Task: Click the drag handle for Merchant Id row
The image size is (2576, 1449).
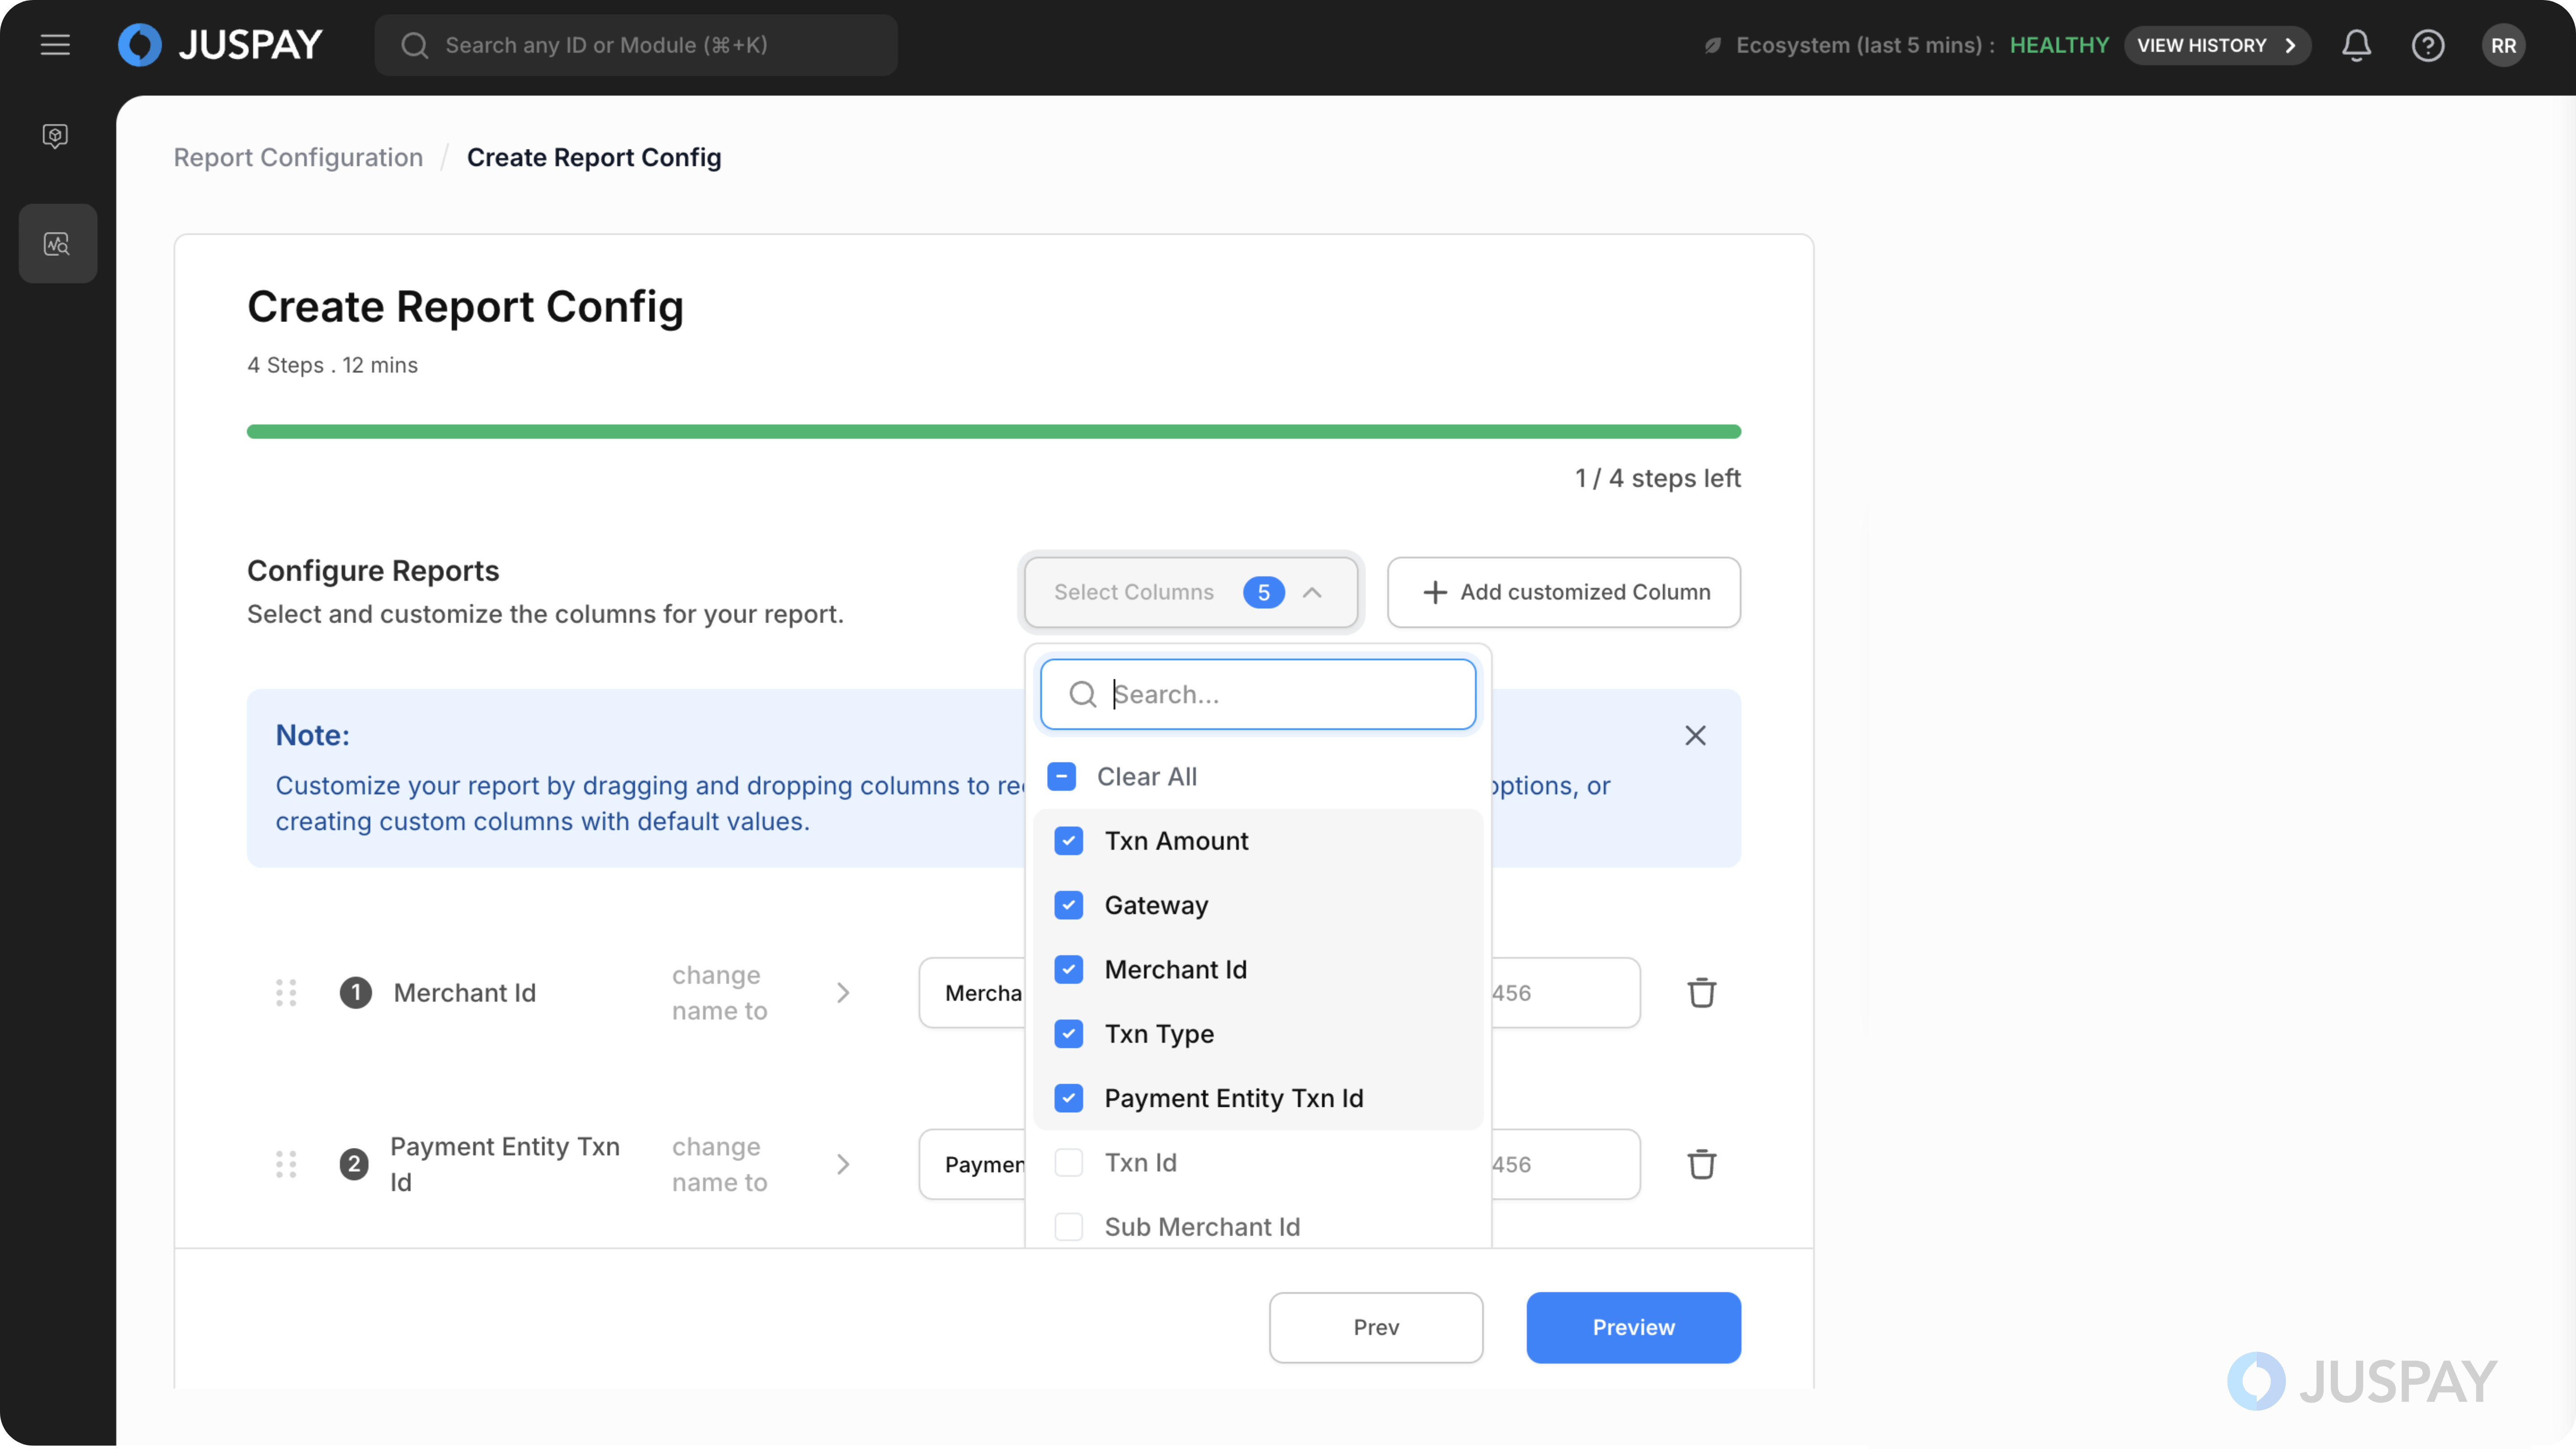Action: (x=286, y=993)
